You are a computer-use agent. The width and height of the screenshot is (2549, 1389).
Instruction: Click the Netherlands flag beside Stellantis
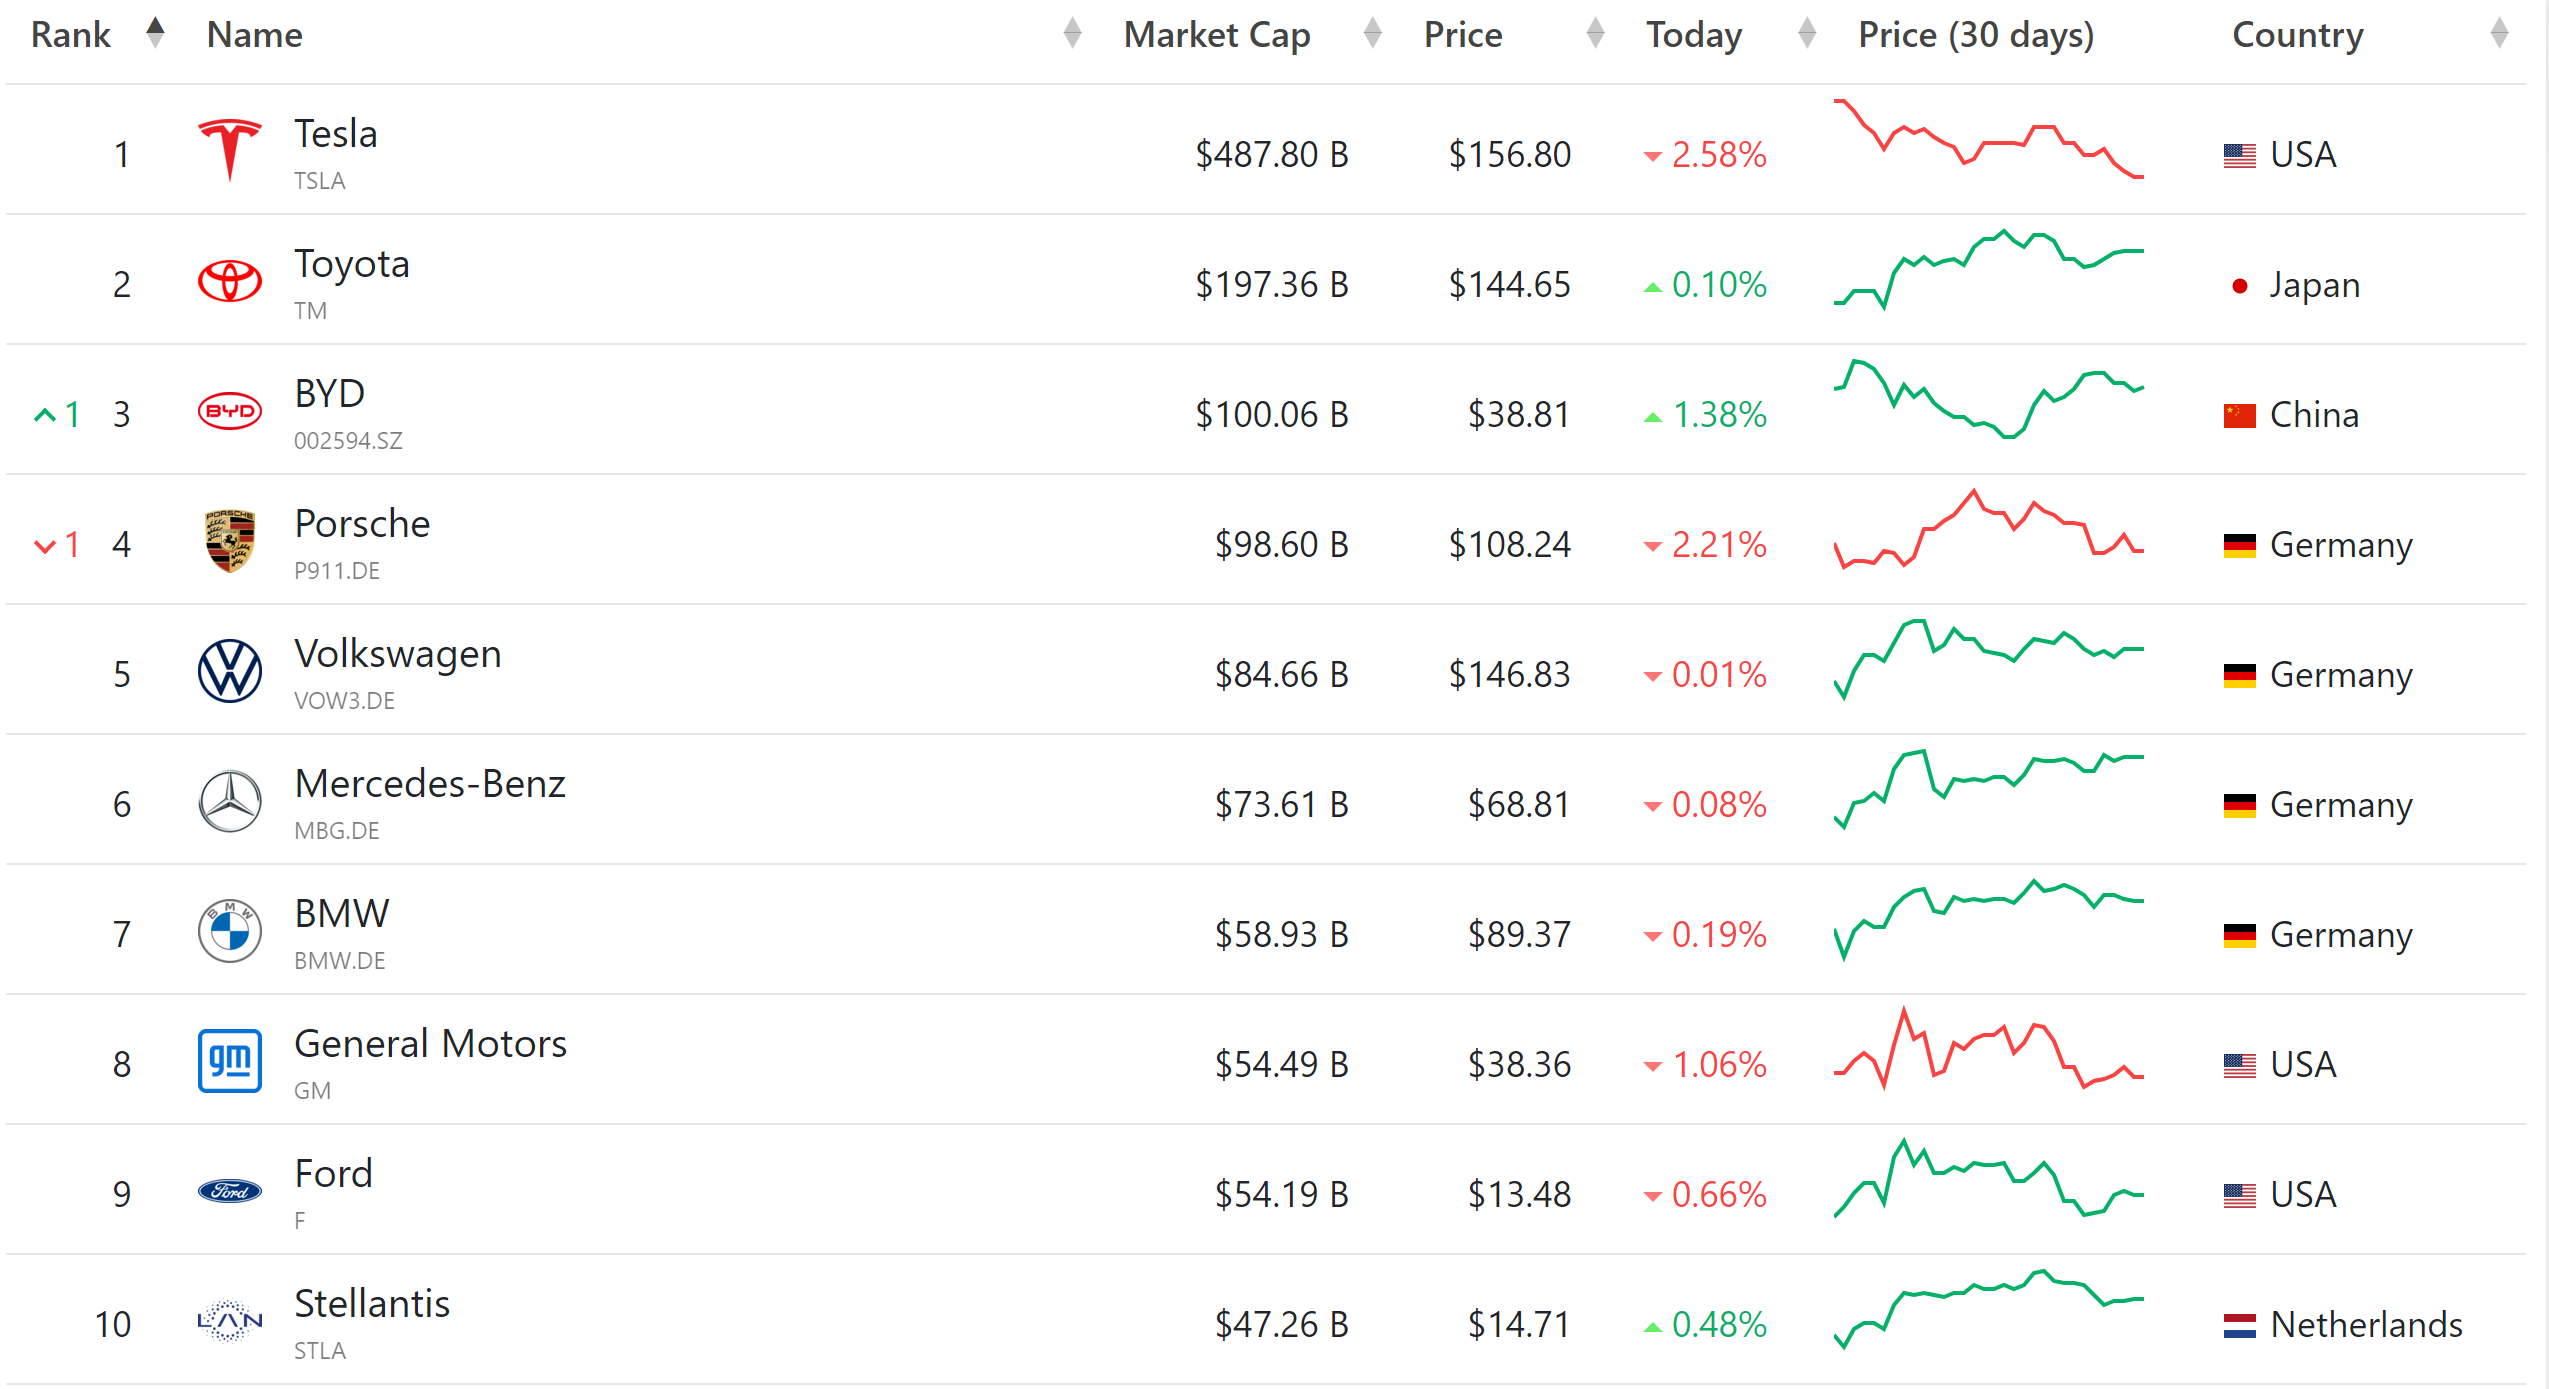[x=2239, y=1325]
